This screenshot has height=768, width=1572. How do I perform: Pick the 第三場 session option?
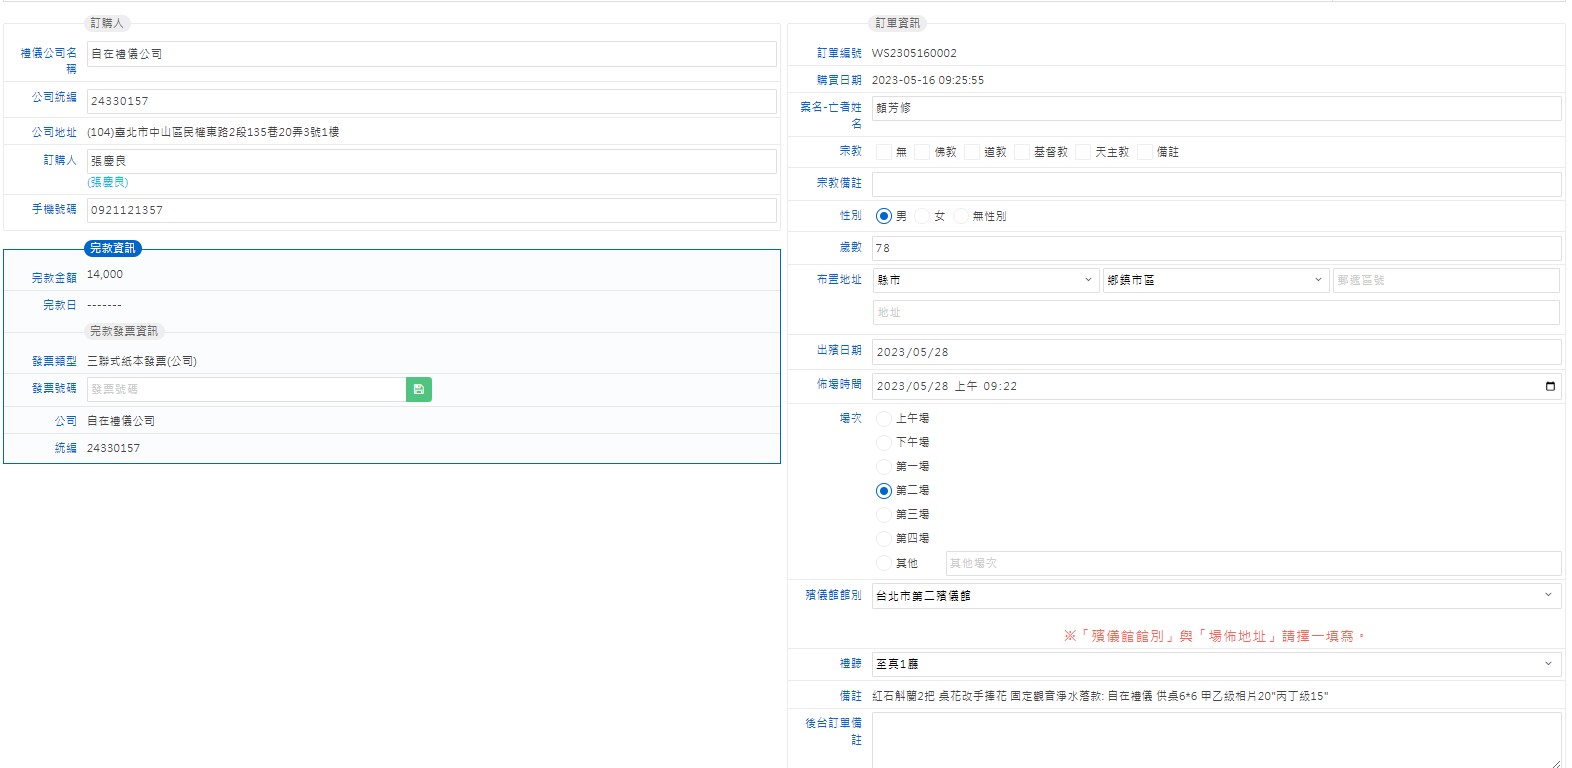[884, 514]
